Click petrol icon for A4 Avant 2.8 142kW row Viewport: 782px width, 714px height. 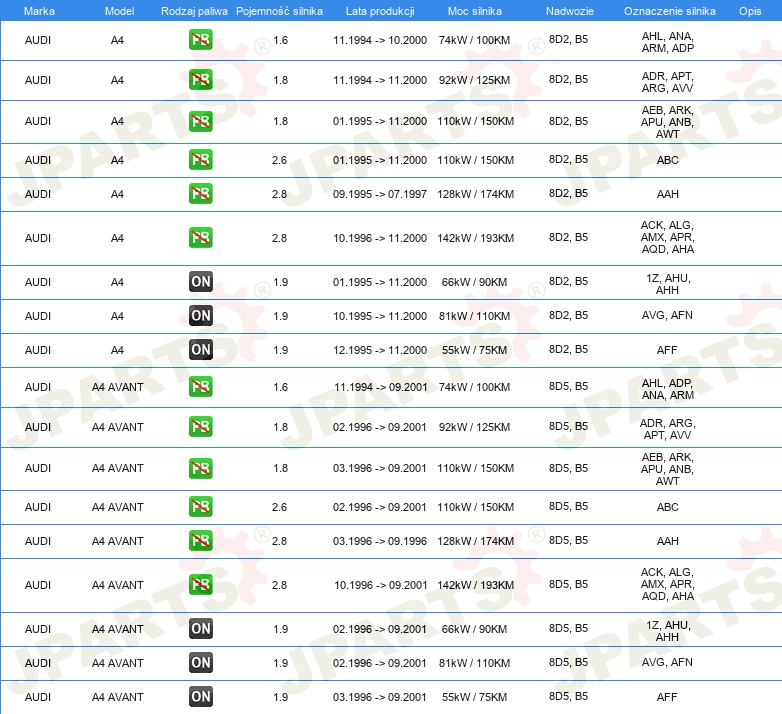(200, 584)
